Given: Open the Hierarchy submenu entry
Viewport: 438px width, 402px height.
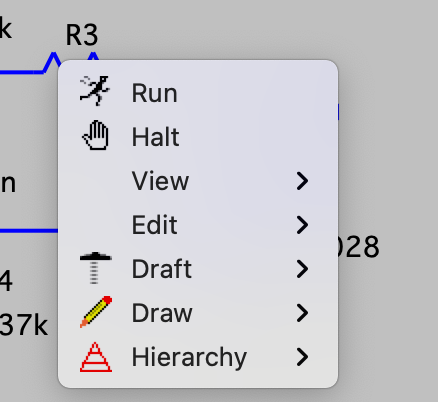Looking at the screenshot, I should pyautogui.click(x=198, y=357).
